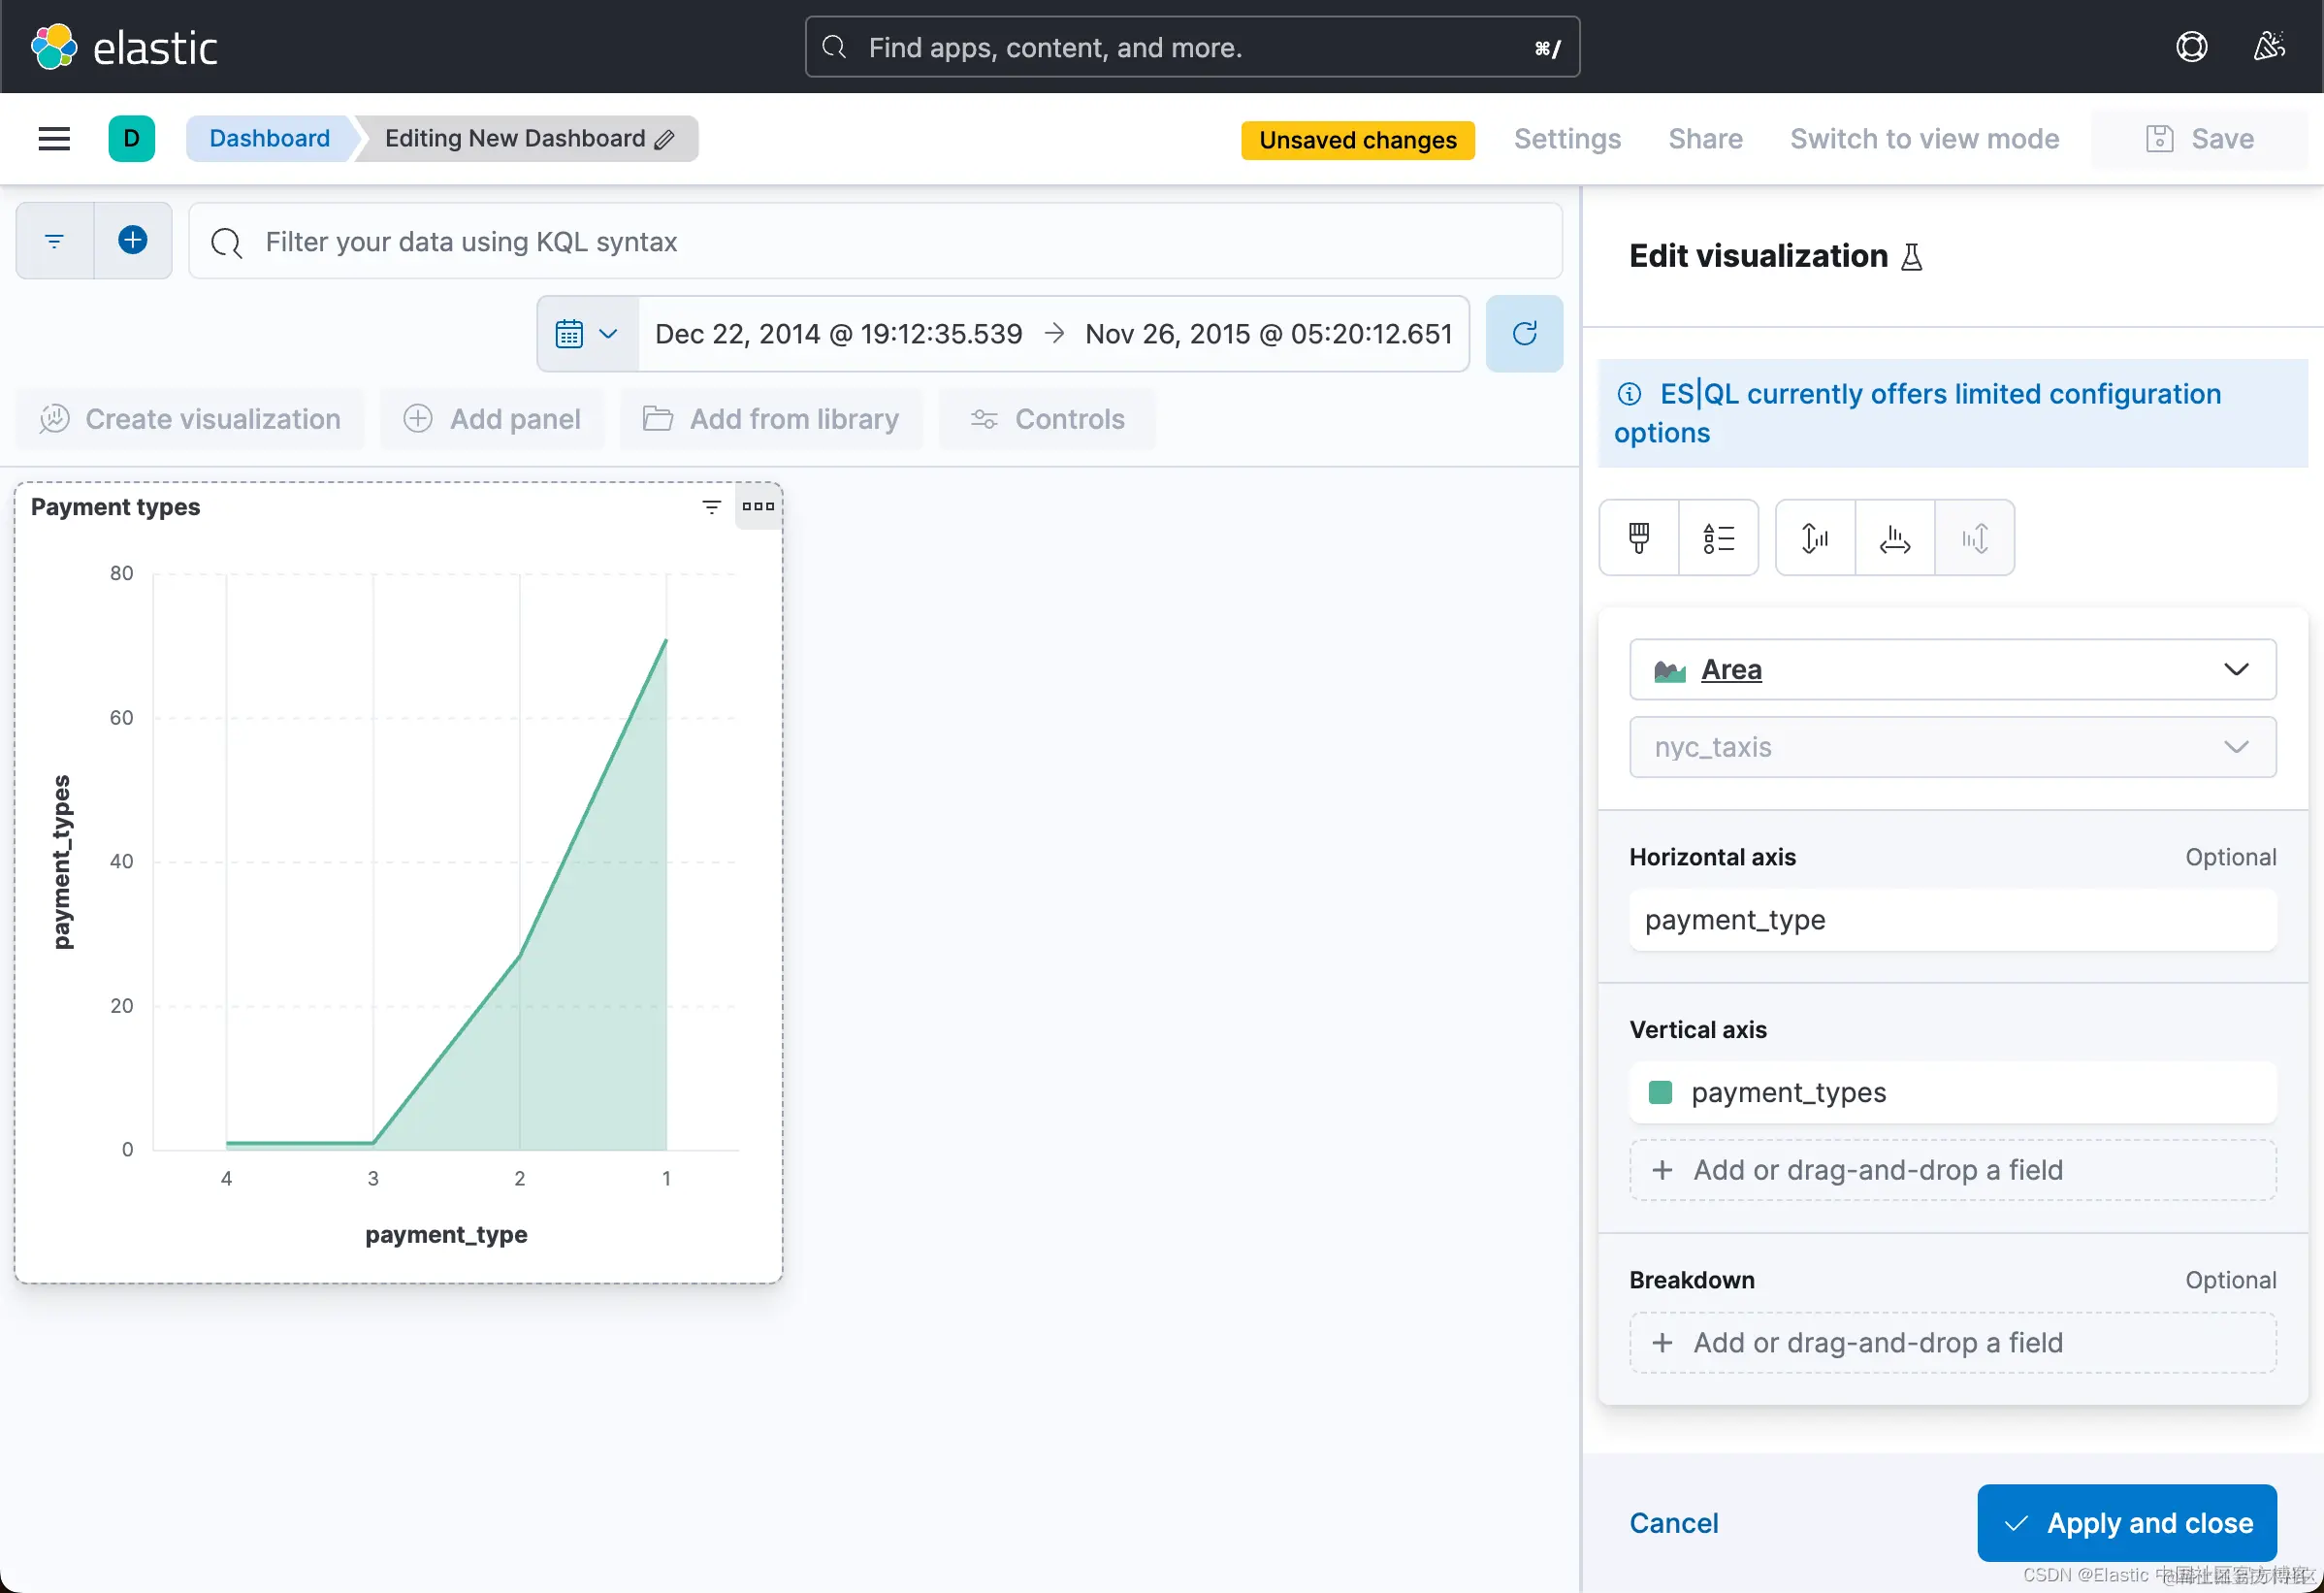Click the add filter plus icon
Screen dimensions: 2324x1593
[133, 241]
